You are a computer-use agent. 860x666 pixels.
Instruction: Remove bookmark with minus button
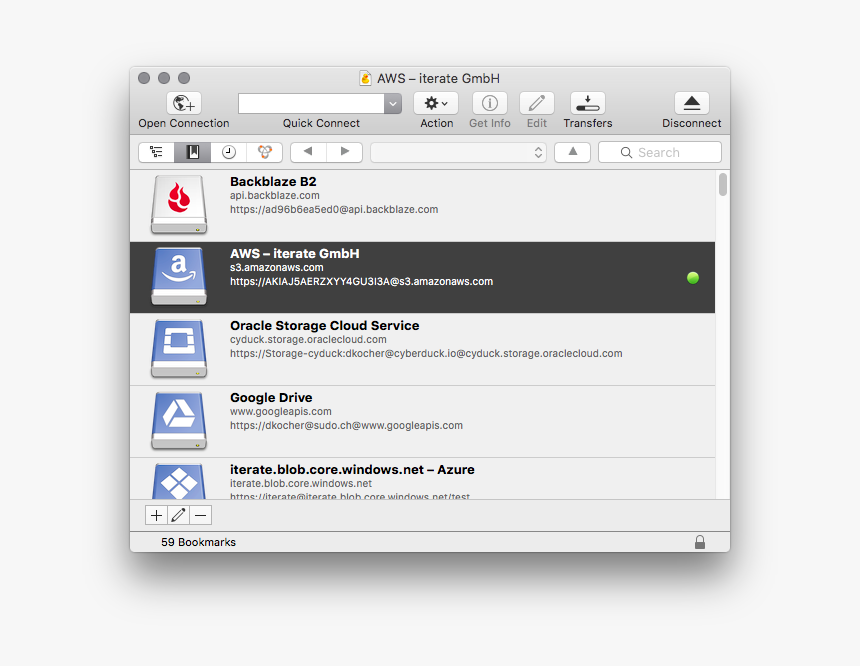tap(201, 515)
